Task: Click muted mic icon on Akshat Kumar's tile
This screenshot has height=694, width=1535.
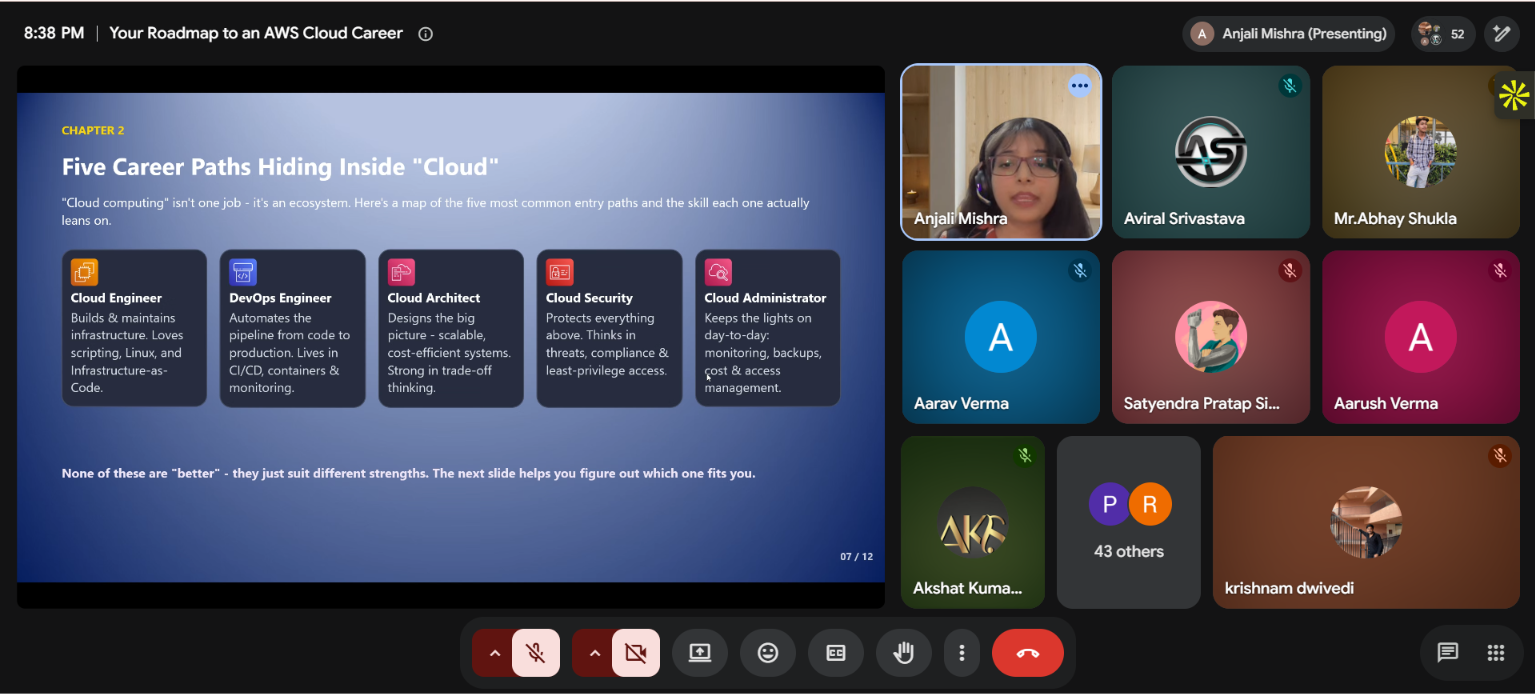Action: click(1024, 456)
